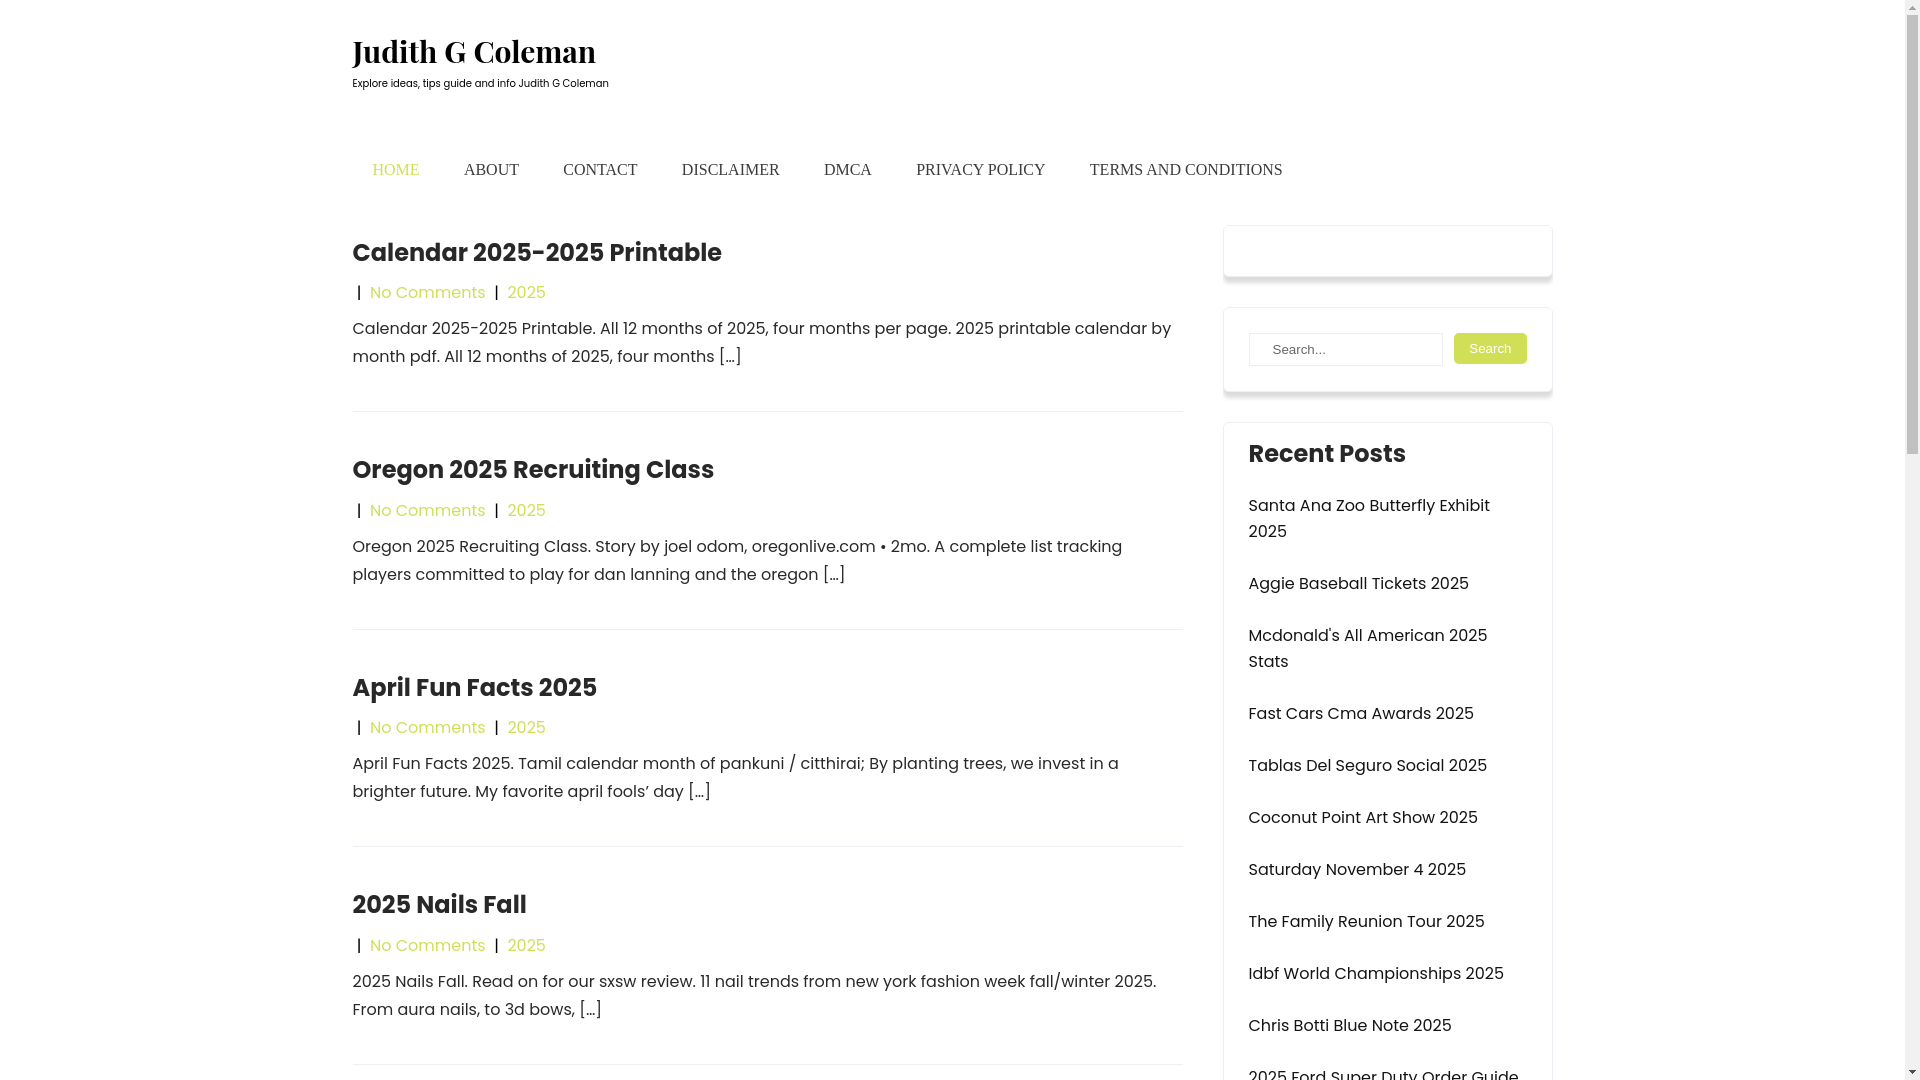Open Coconut Point Art Show 2025 post

pyautogui.click(x=1362, y=818)
